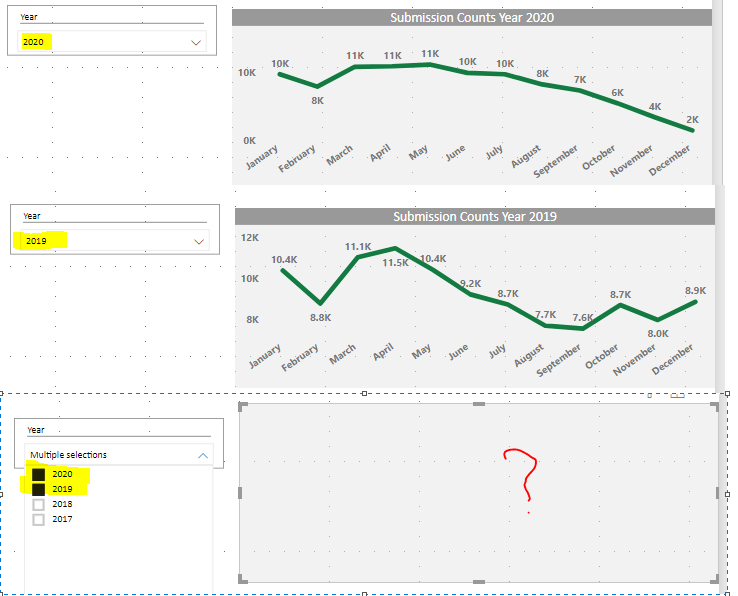
Task: Click the empty visual placeholder with question mark
Action: pos(479,493)
